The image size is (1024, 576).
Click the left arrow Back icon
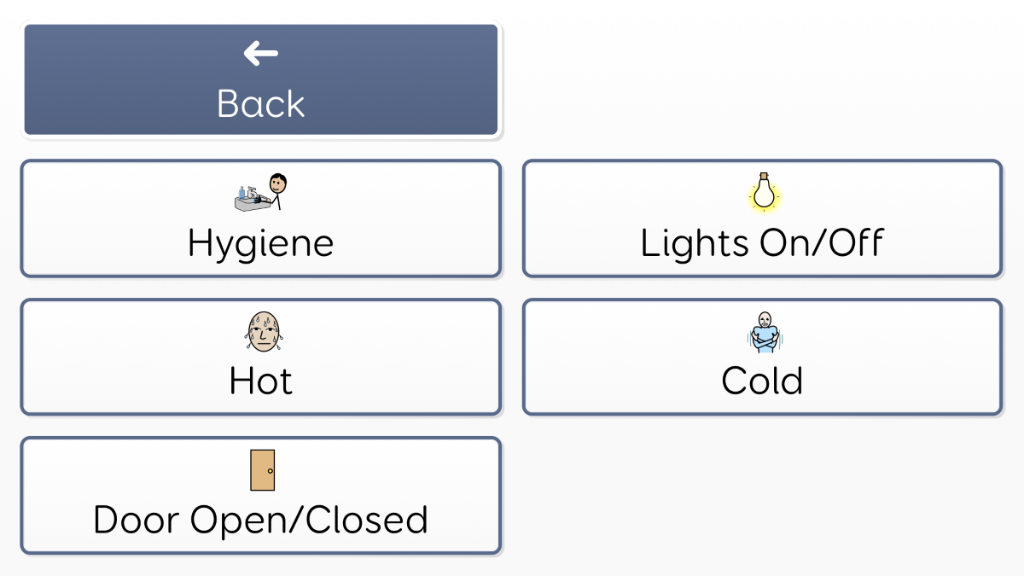click(x=261, y=53)
